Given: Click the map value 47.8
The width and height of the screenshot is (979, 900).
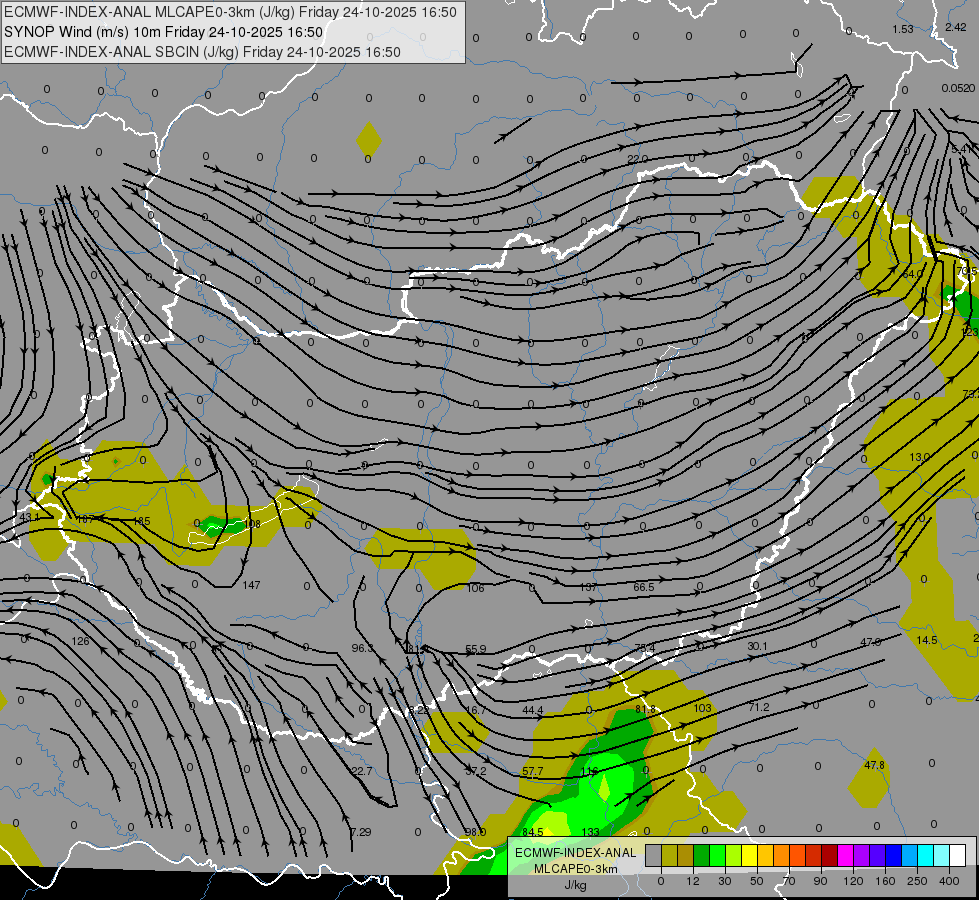Looking at the screenshot, I should pos(874,765).
